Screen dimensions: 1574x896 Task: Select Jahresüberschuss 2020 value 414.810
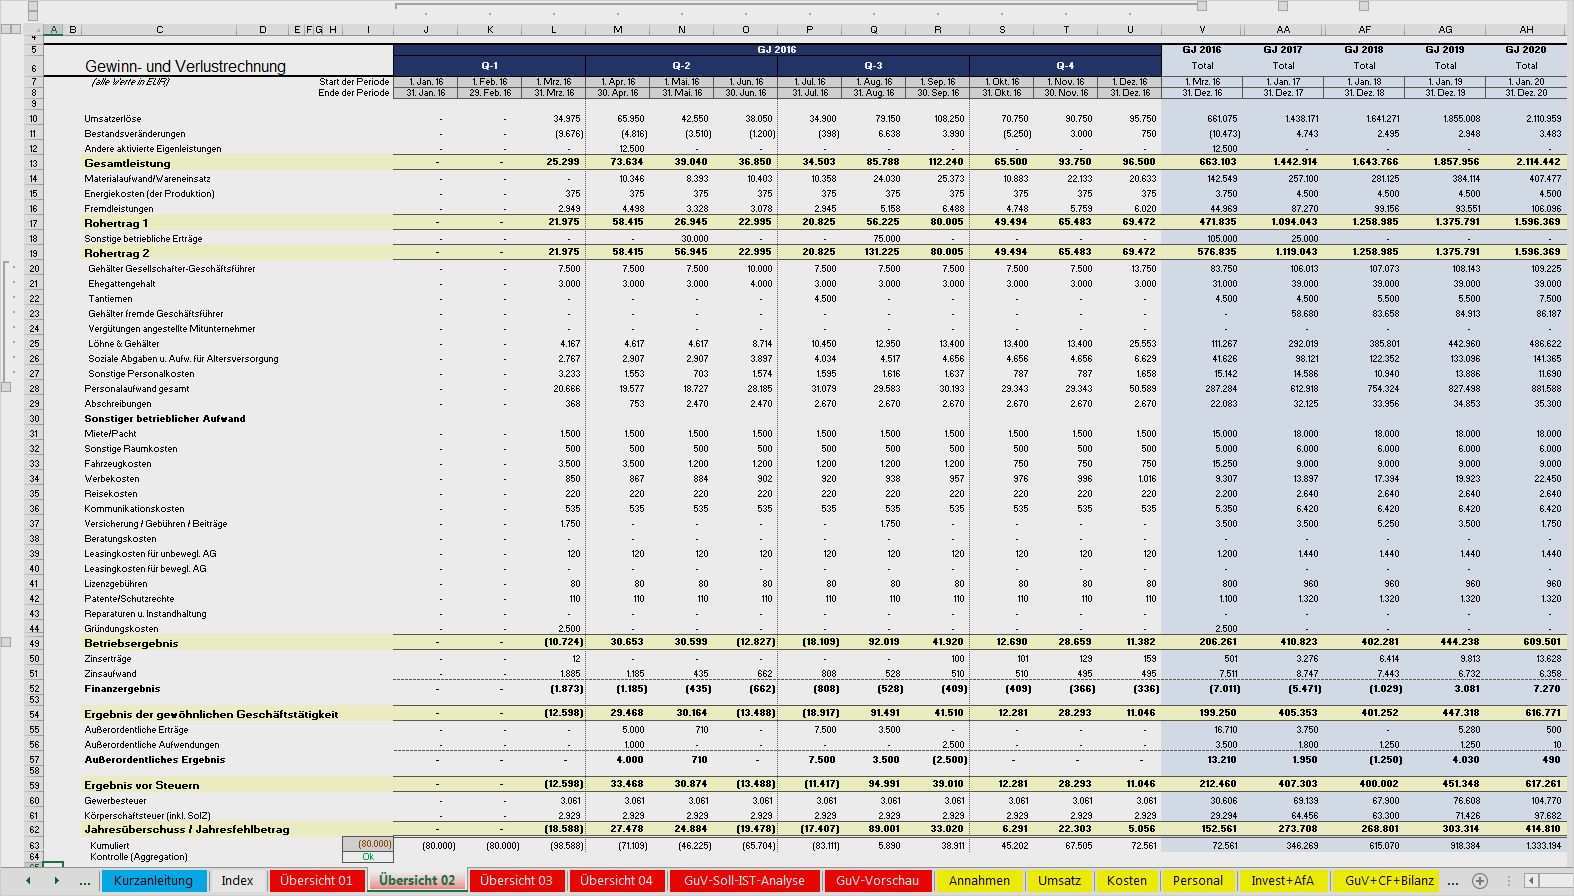coord(1541,829)
